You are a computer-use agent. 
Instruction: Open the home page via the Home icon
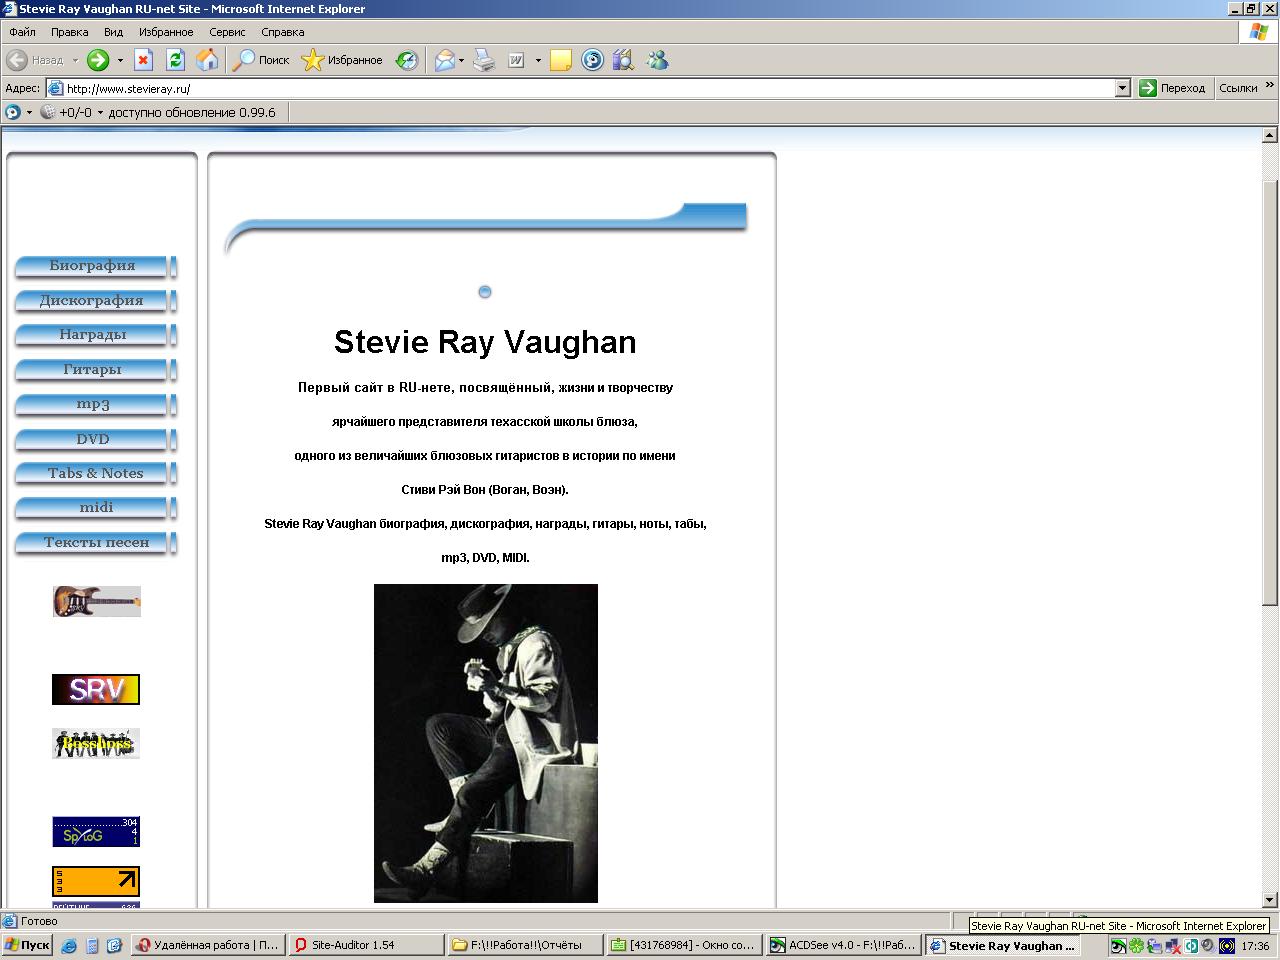tap(208, 60)
